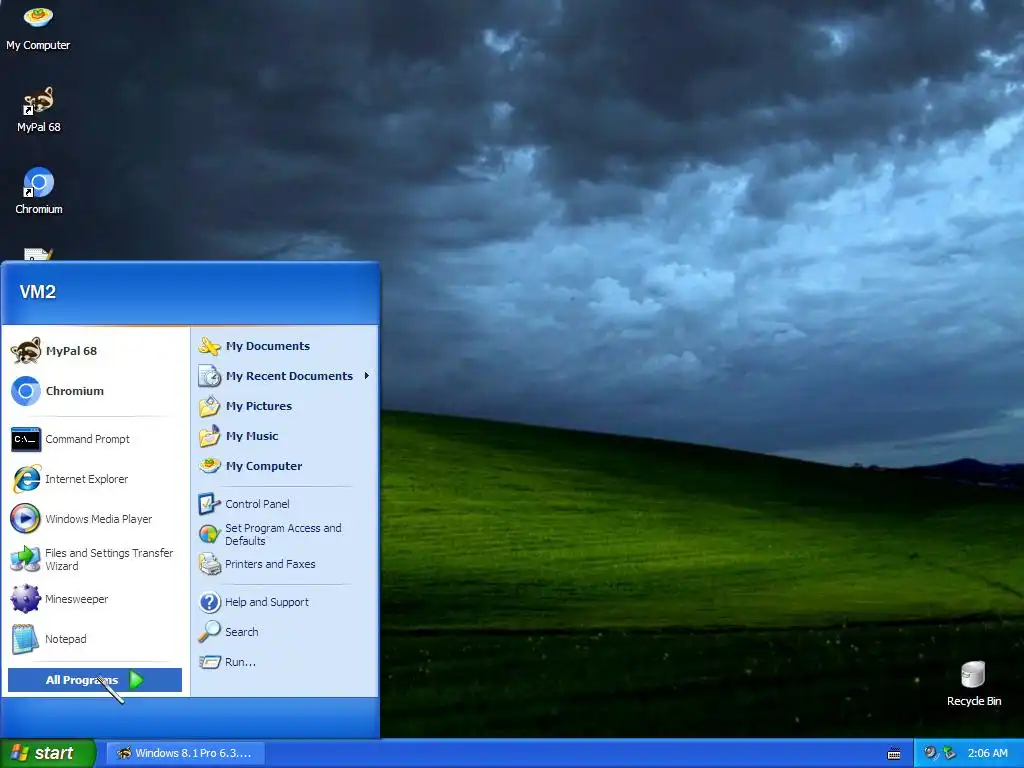Click the first system tray icon
The height and width of the screenshot is (768, 1024).
point(930,753)
